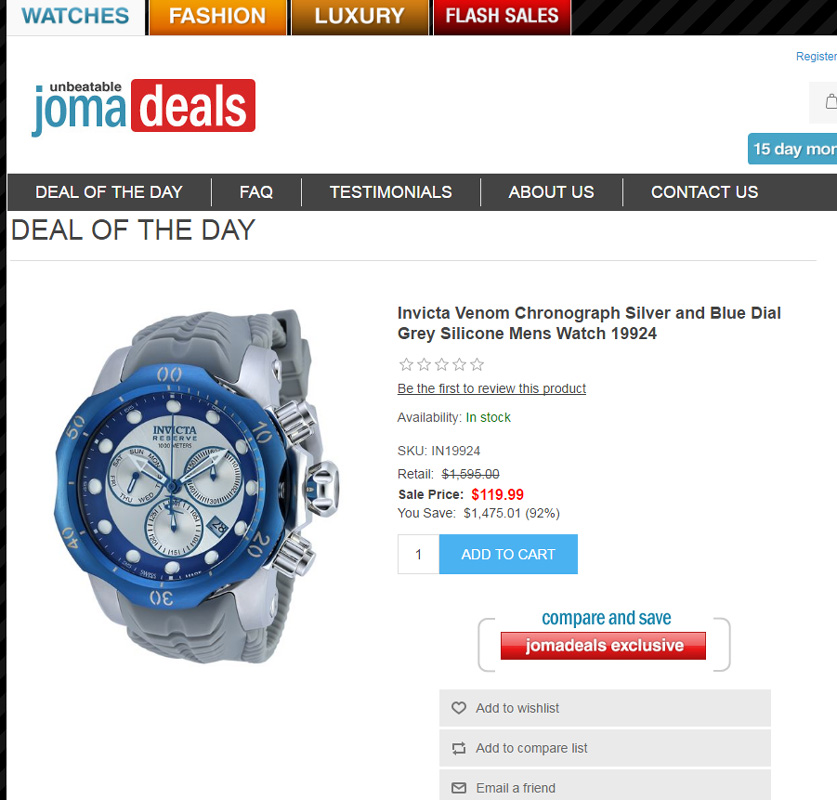
Task: Click the envelope Email a friend icon
Action: pyautogui.click(x=459, y=788)
